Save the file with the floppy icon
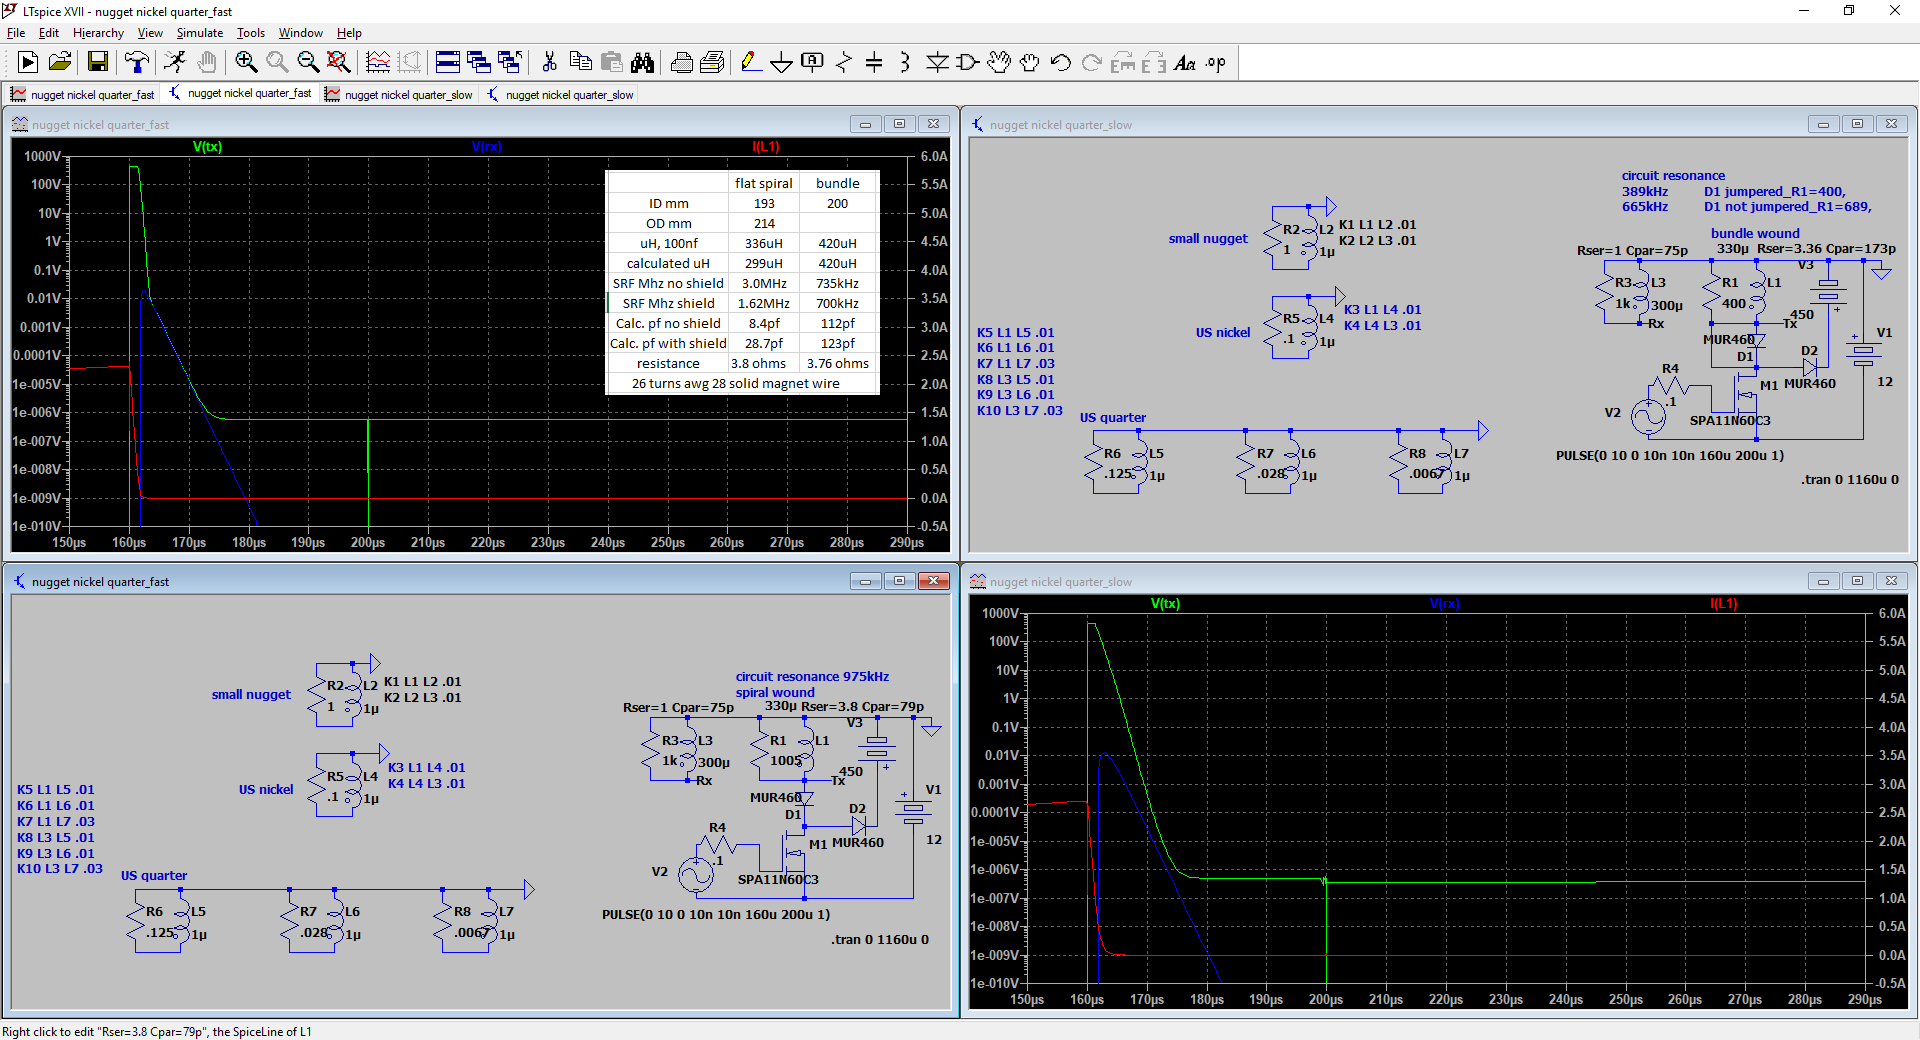Viewport: 1920px width, 1040px height. pyautogui.click(x=98, y=63)
